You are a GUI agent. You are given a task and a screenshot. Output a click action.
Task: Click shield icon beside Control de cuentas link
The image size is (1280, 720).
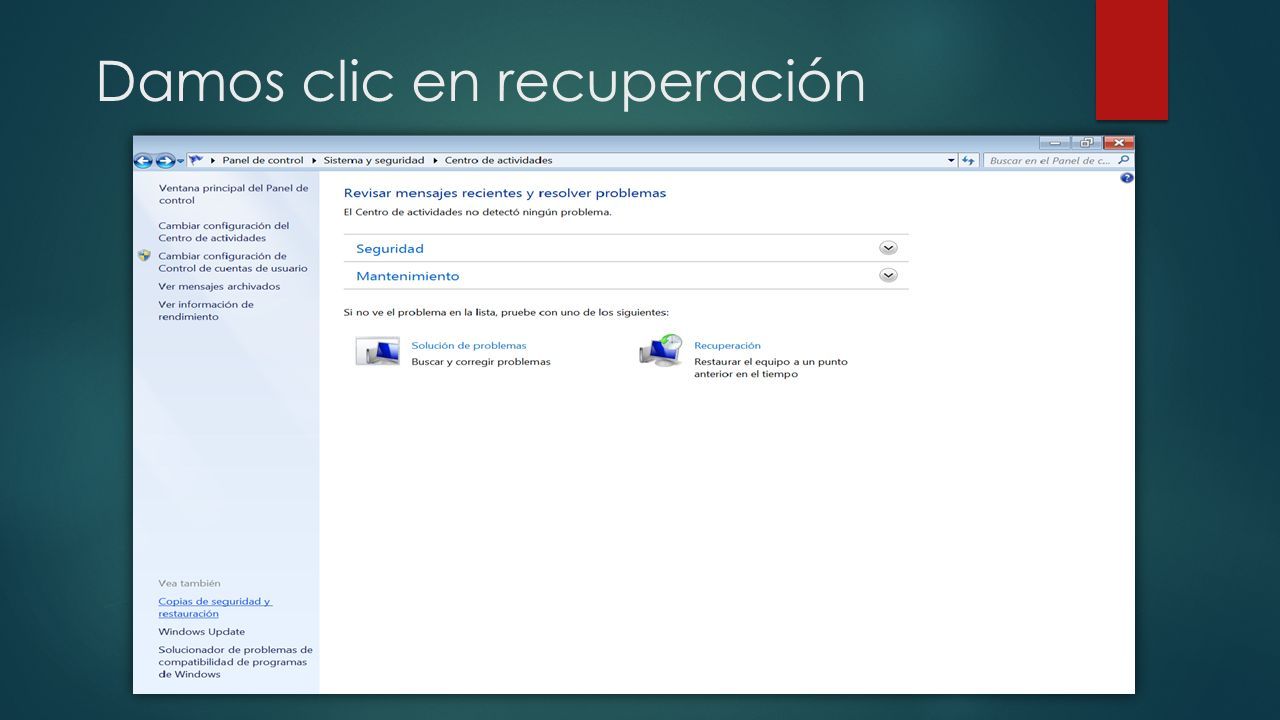[x=144, y=256]
